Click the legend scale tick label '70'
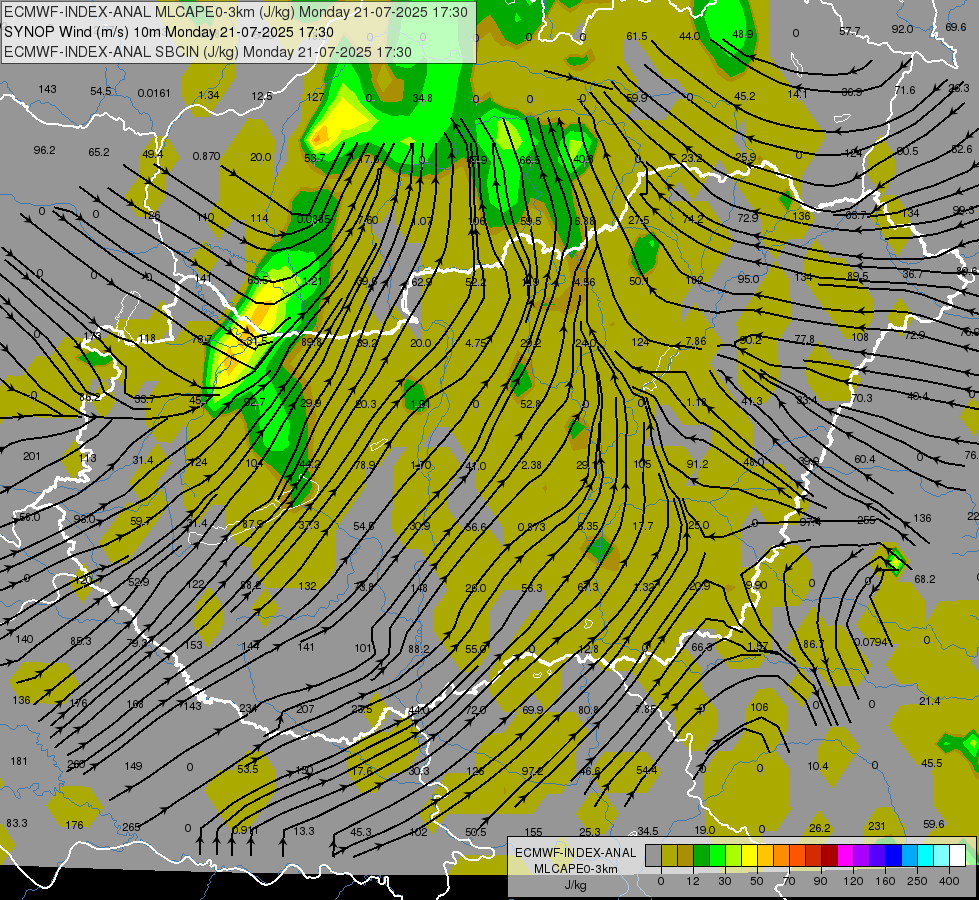979x900 pixels. 789,881
